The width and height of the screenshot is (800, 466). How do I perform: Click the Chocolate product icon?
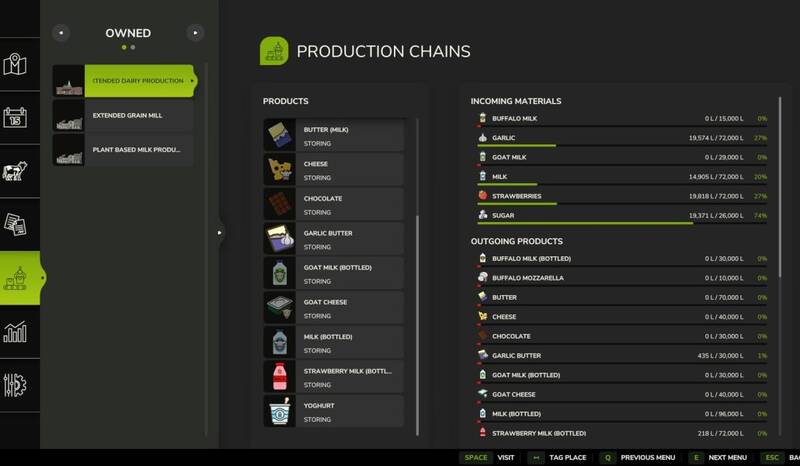280,204
